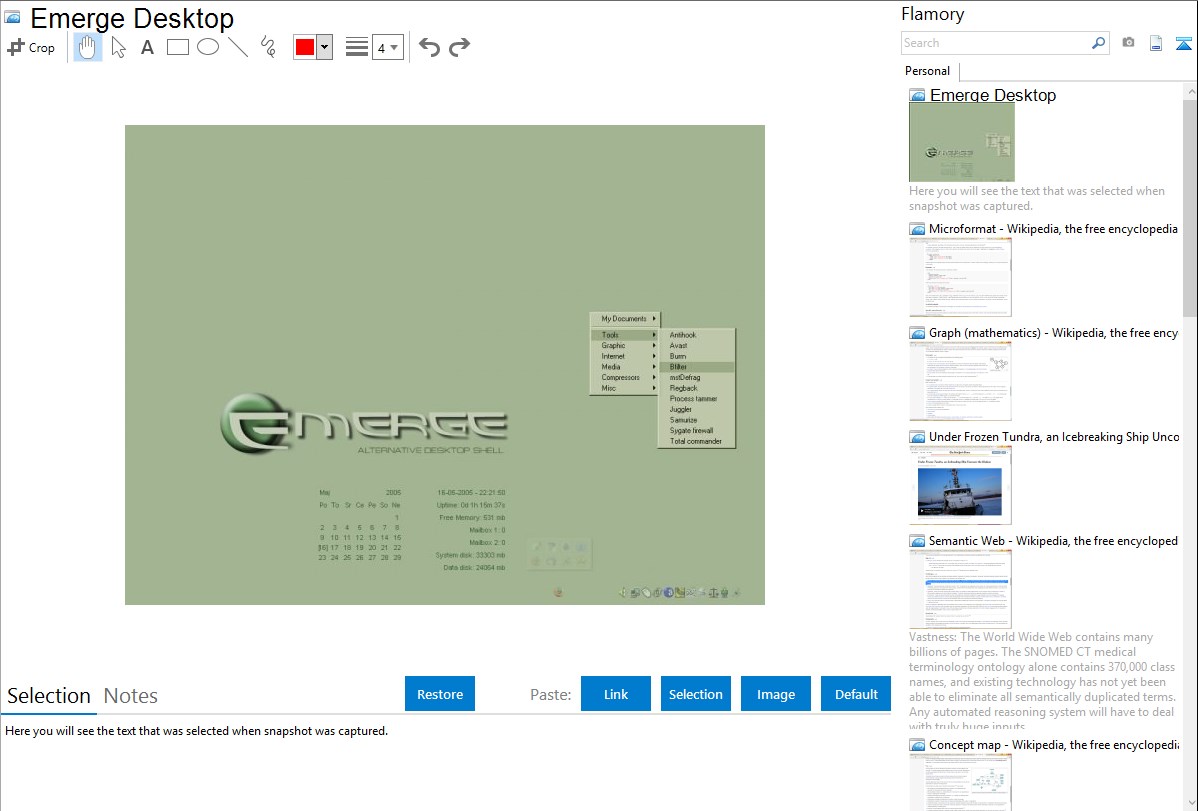
Task: Switch to the Selection tab
Action: (x=49, y=696)
